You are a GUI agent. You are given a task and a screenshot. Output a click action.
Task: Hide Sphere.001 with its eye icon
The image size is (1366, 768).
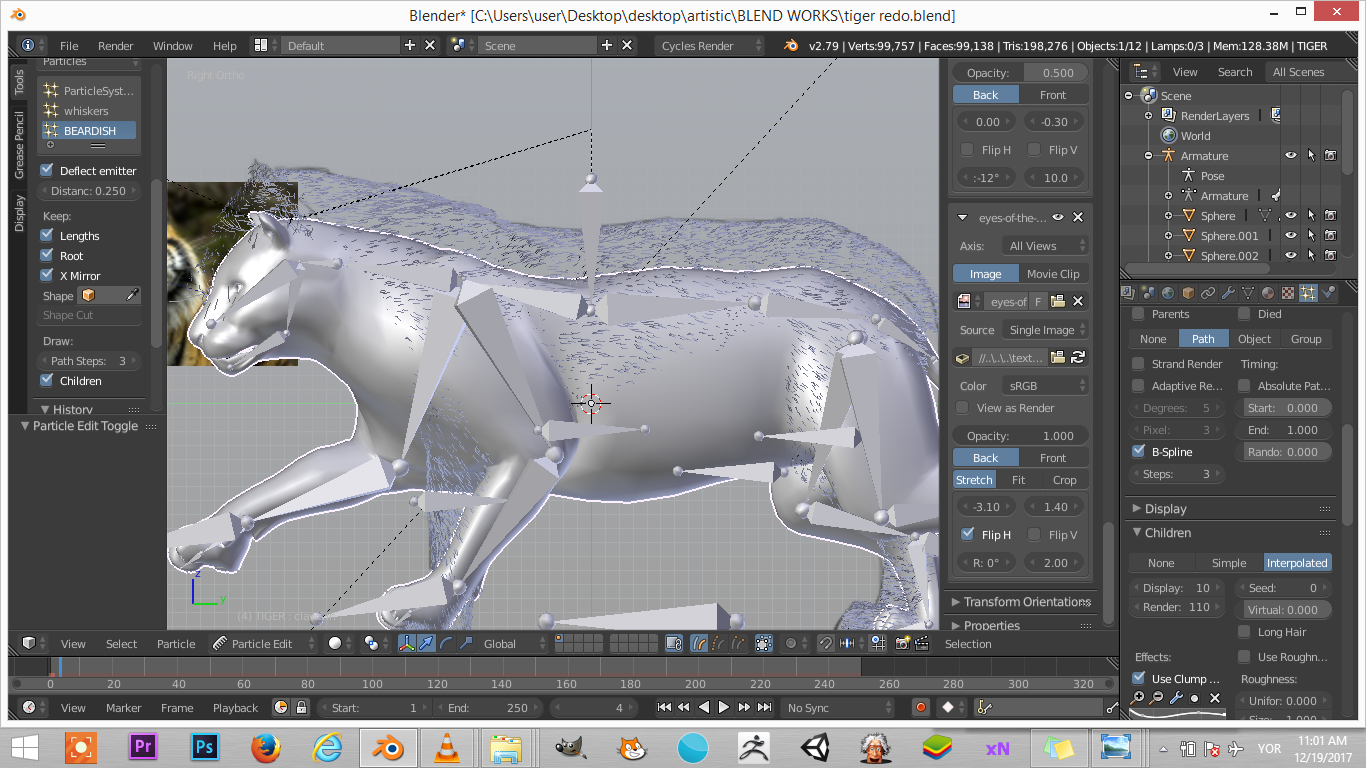point(1291,236)
